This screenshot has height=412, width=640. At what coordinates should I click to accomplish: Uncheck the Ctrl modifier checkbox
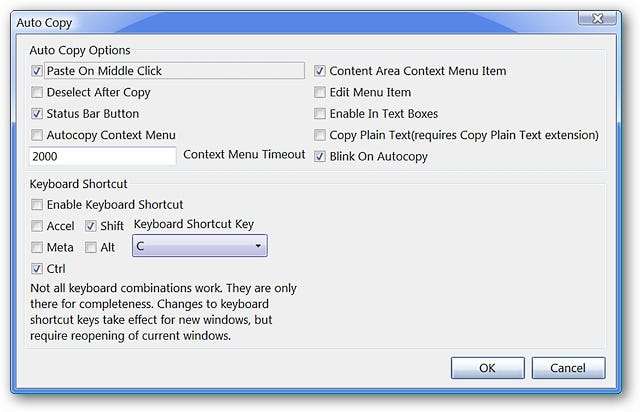(38, 268)
